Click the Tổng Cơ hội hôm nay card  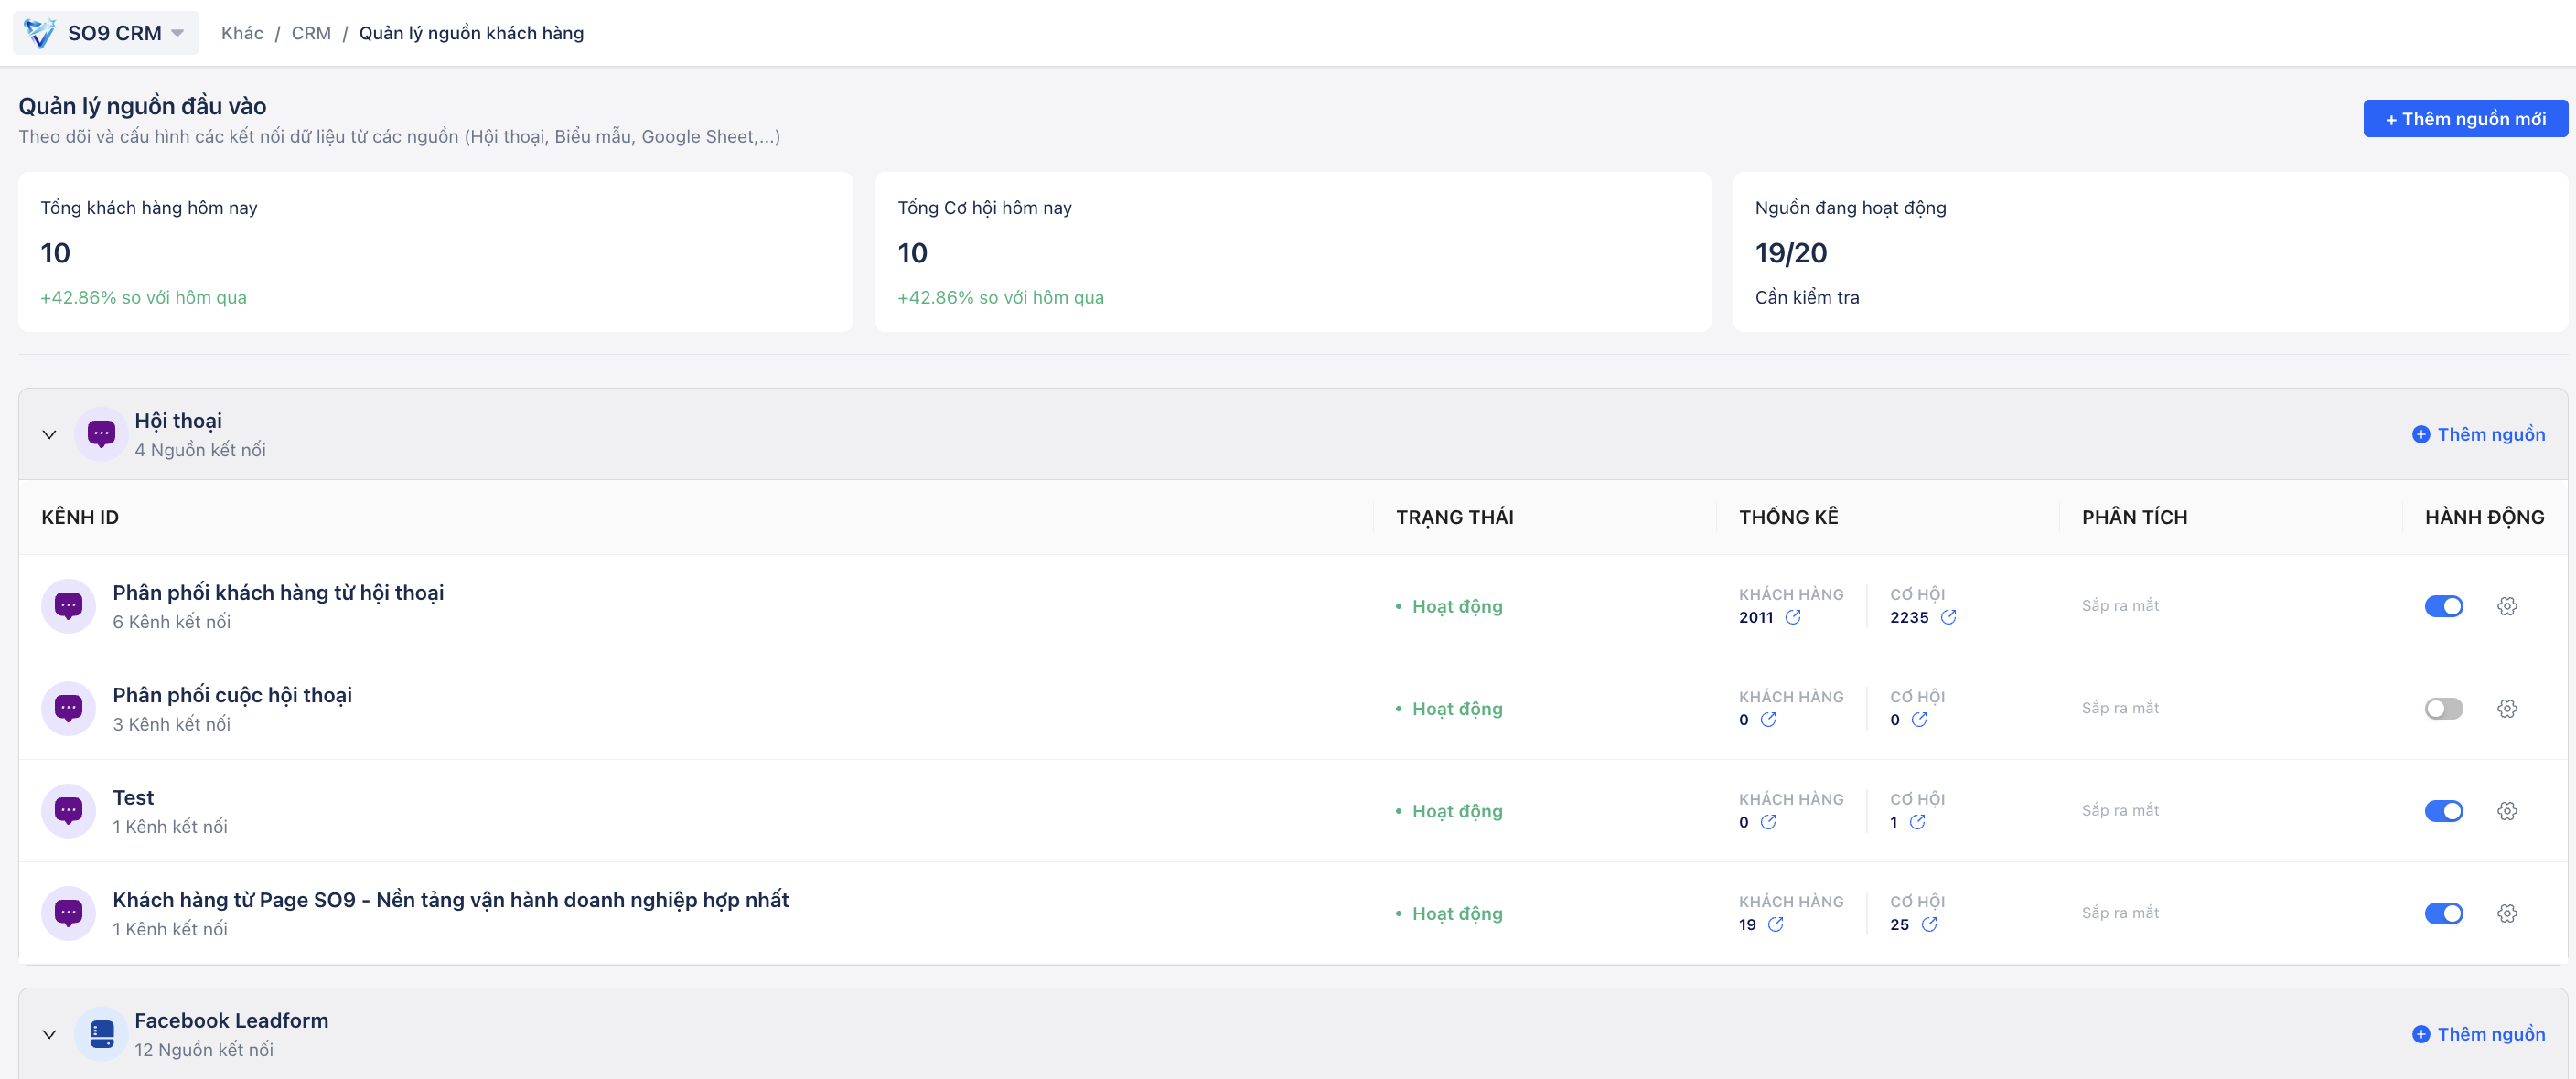[1293, 251]
